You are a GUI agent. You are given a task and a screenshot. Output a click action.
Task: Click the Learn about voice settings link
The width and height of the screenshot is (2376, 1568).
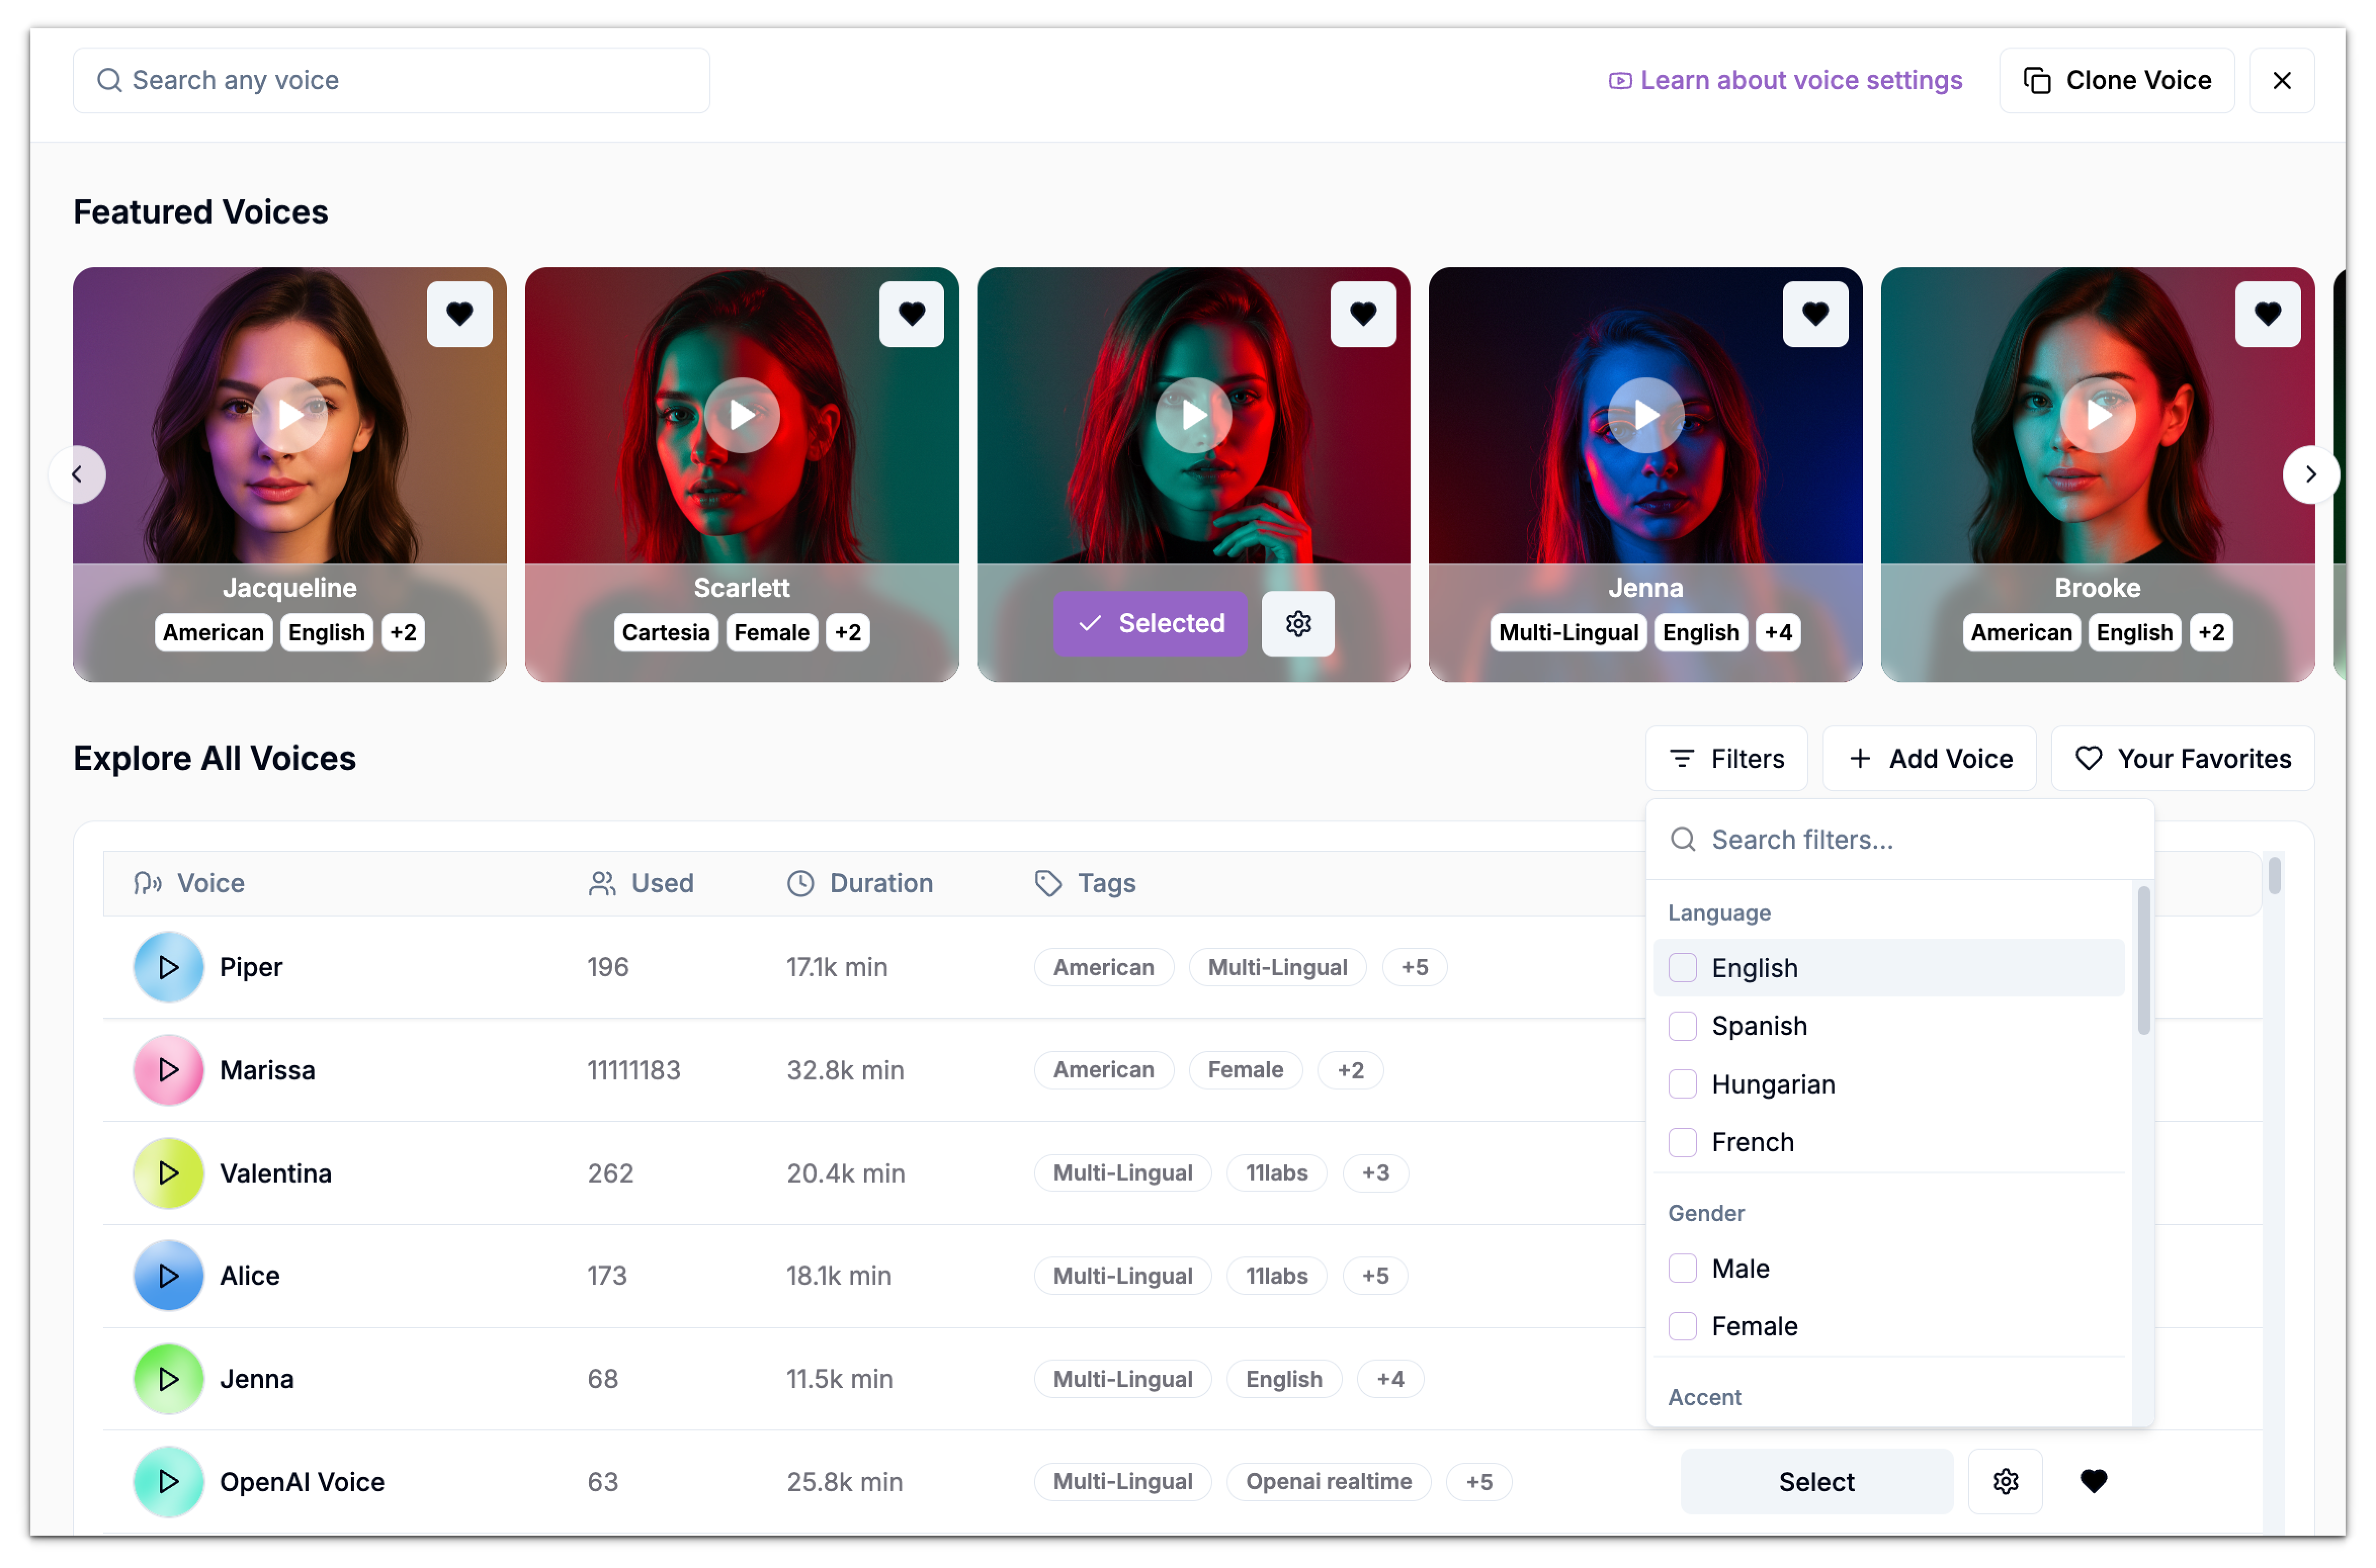pos(1786,80)
